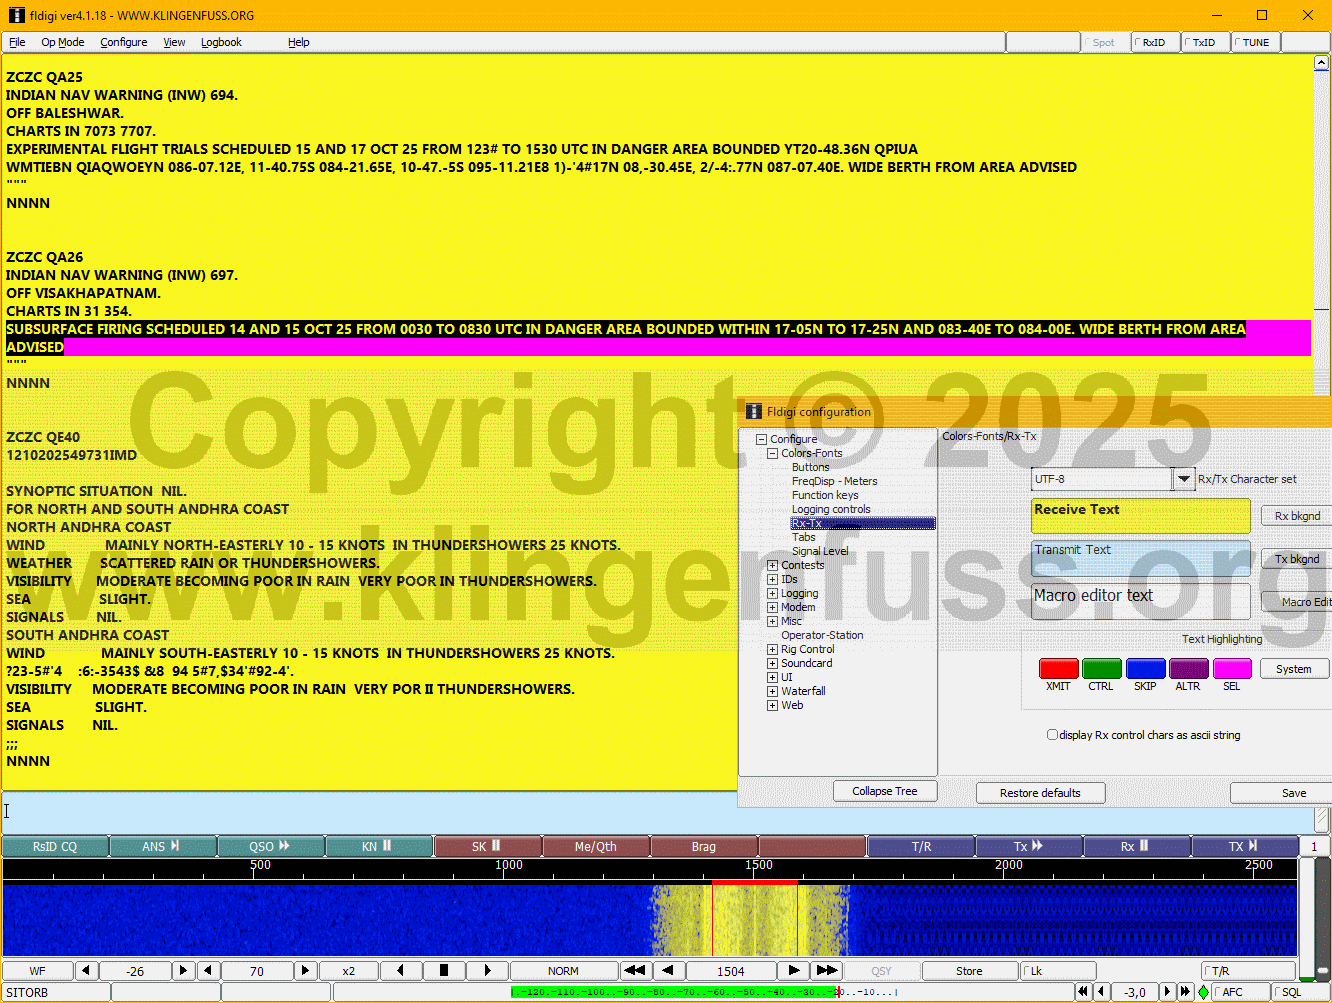
Task: Click the SK macro button with pause symbol
Action: coord(487,846)
